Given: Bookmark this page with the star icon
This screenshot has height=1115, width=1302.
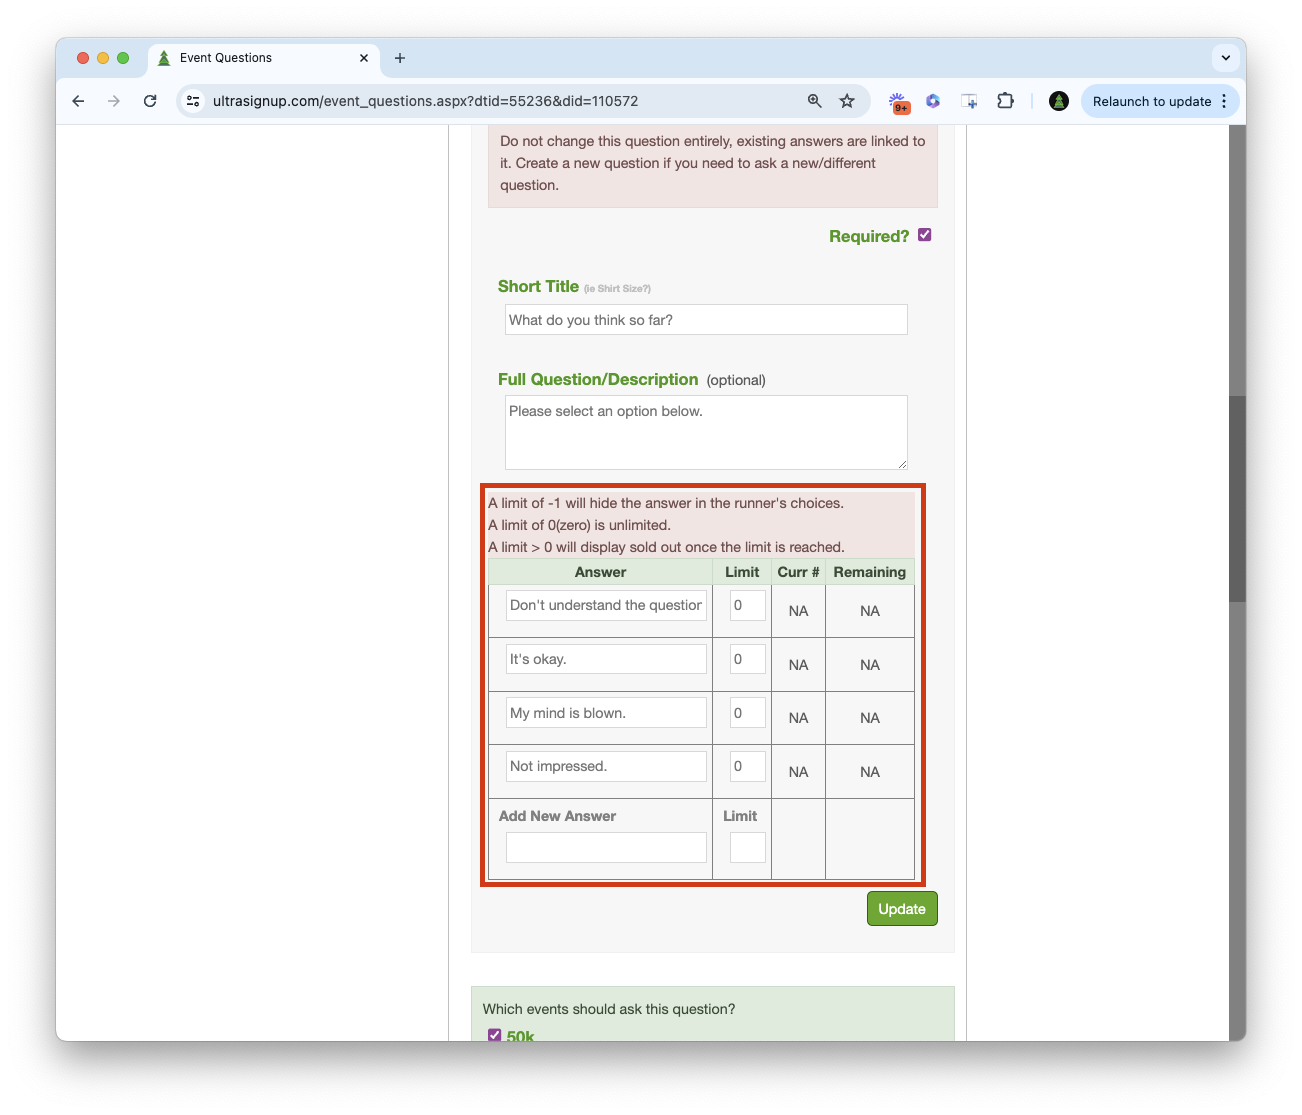Looking at the screenshot, I should [x=847, y=101].
